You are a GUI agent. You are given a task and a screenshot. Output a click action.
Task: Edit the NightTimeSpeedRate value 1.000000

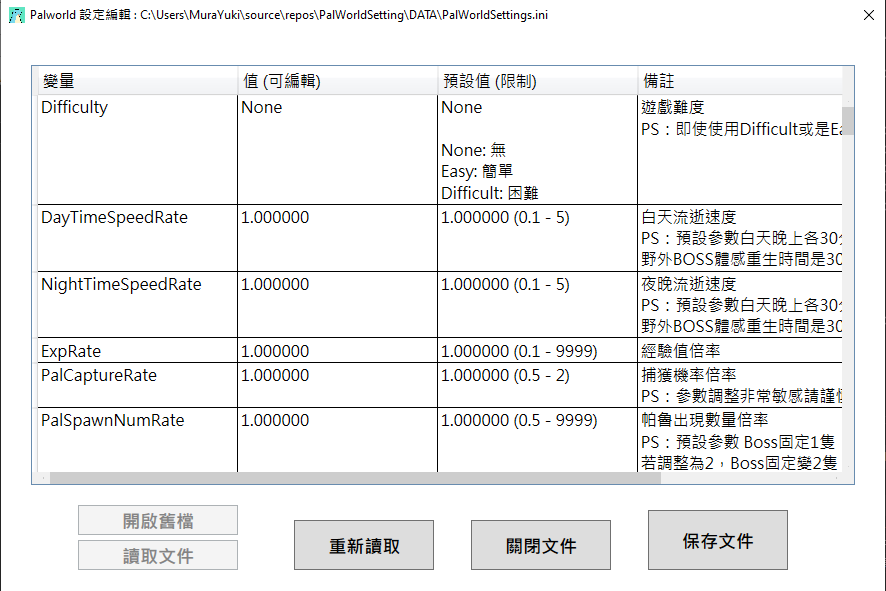pos(337,305)
